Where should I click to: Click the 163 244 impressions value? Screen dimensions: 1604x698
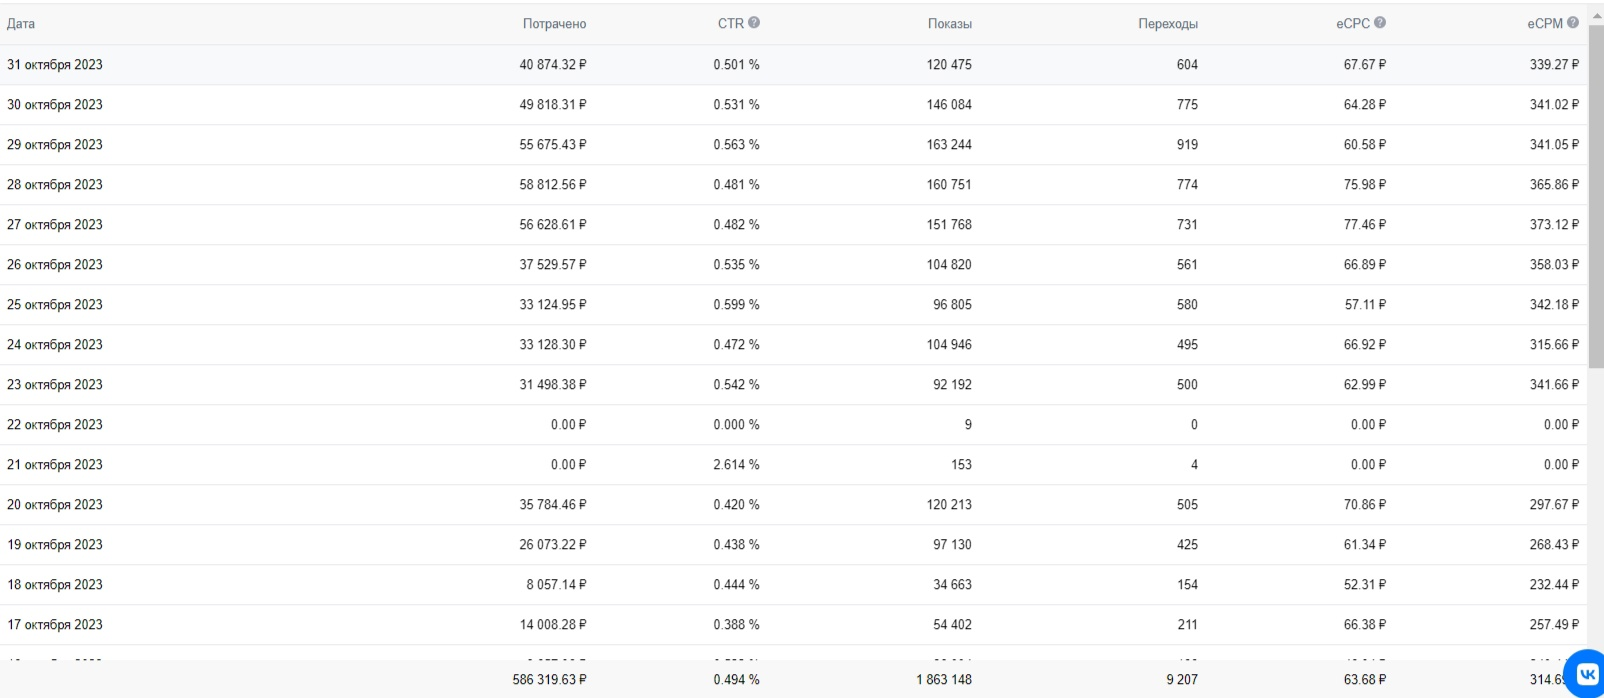[x=949, y=145]
